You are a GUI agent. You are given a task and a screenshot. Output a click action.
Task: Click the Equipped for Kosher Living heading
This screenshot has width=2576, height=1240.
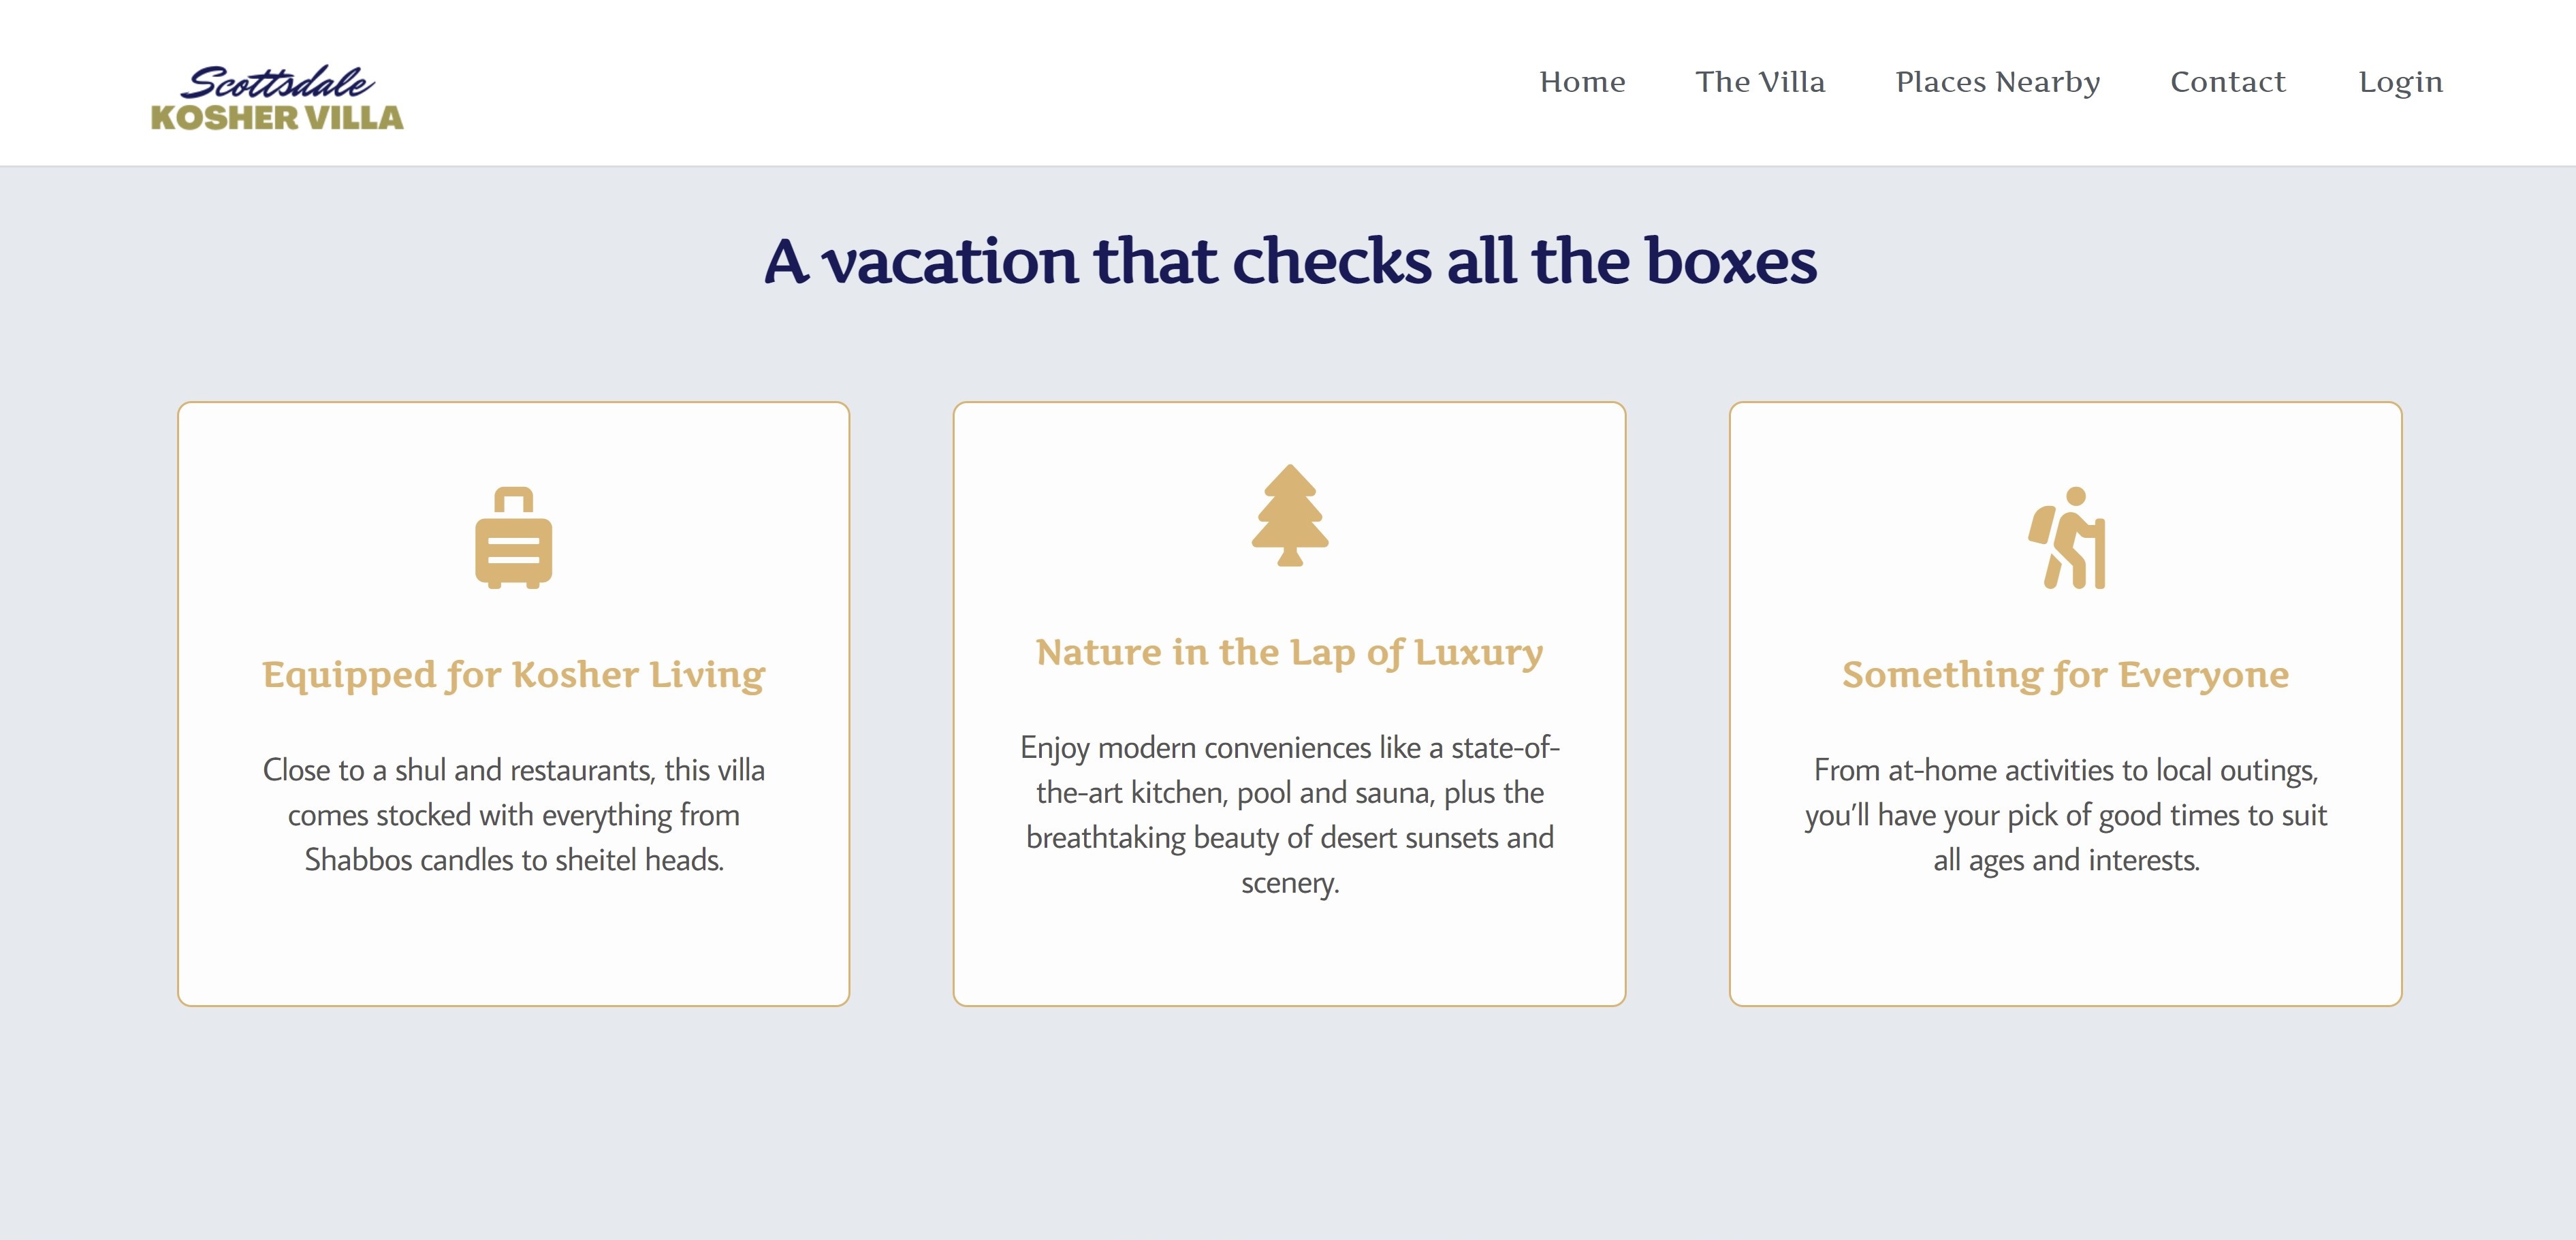514,675
